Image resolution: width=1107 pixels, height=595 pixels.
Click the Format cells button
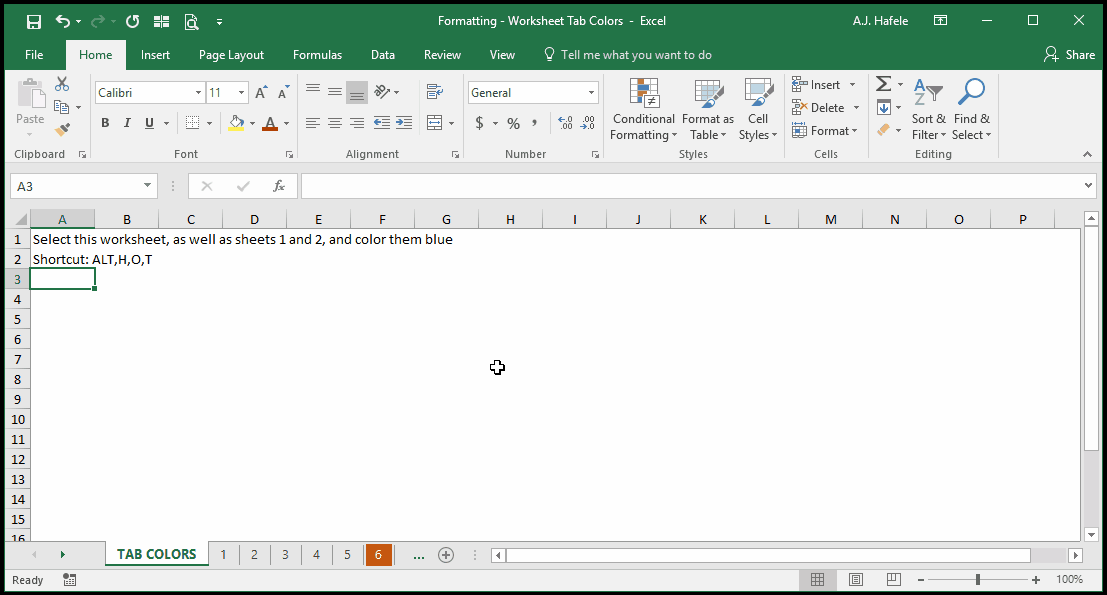click(825, 131)
